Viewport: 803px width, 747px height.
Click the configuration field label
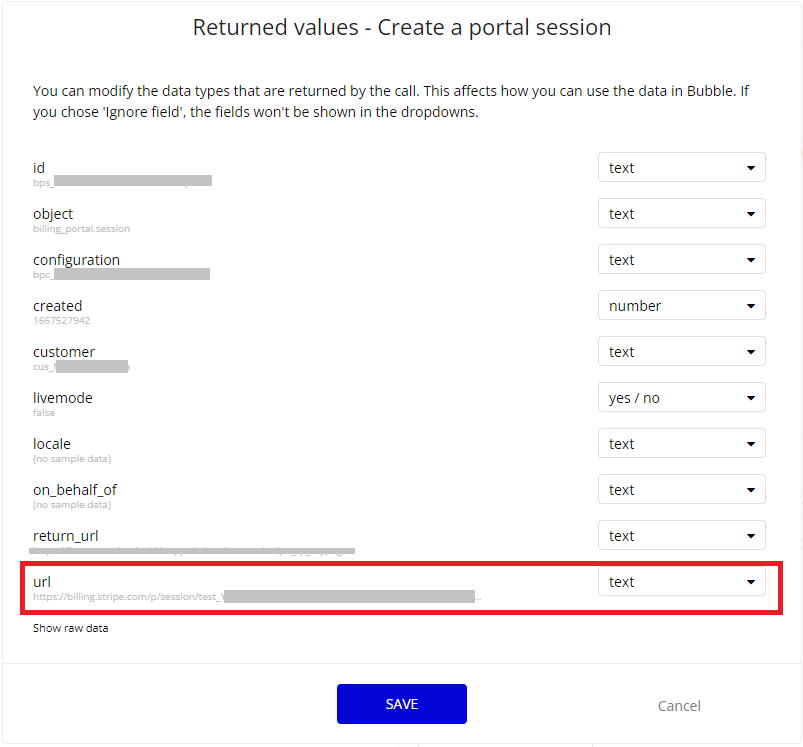(x=76, y=259)
